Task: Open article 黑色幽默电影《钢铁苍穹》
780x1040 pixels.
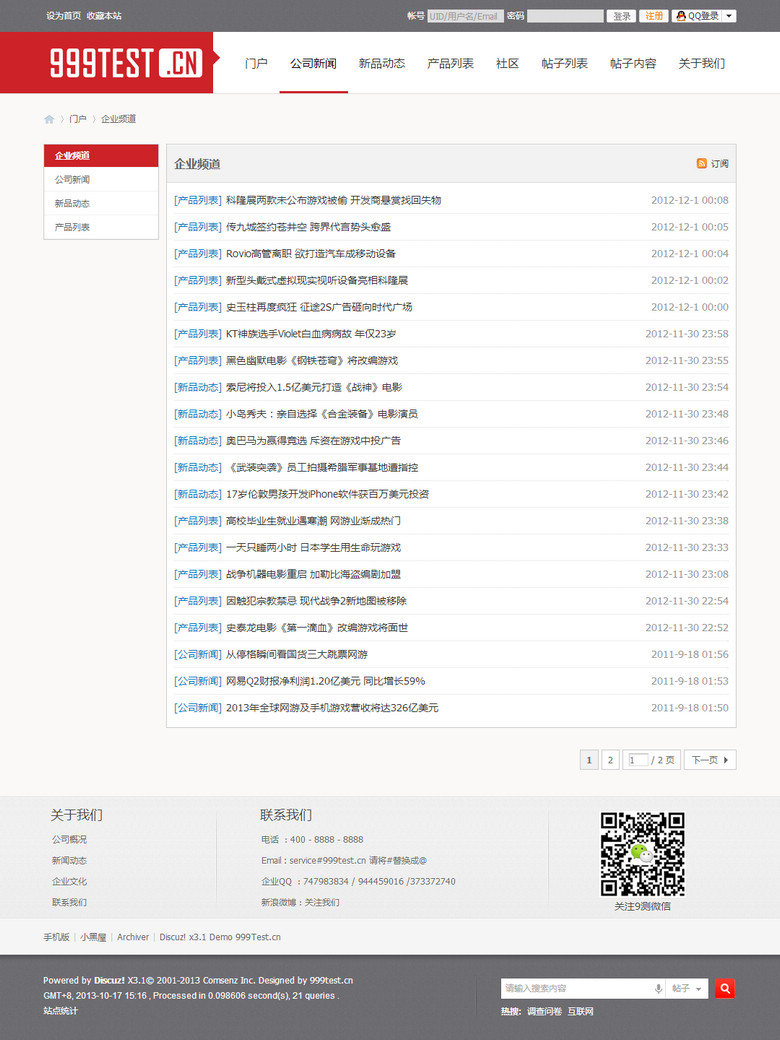Action: click(312, 361)
